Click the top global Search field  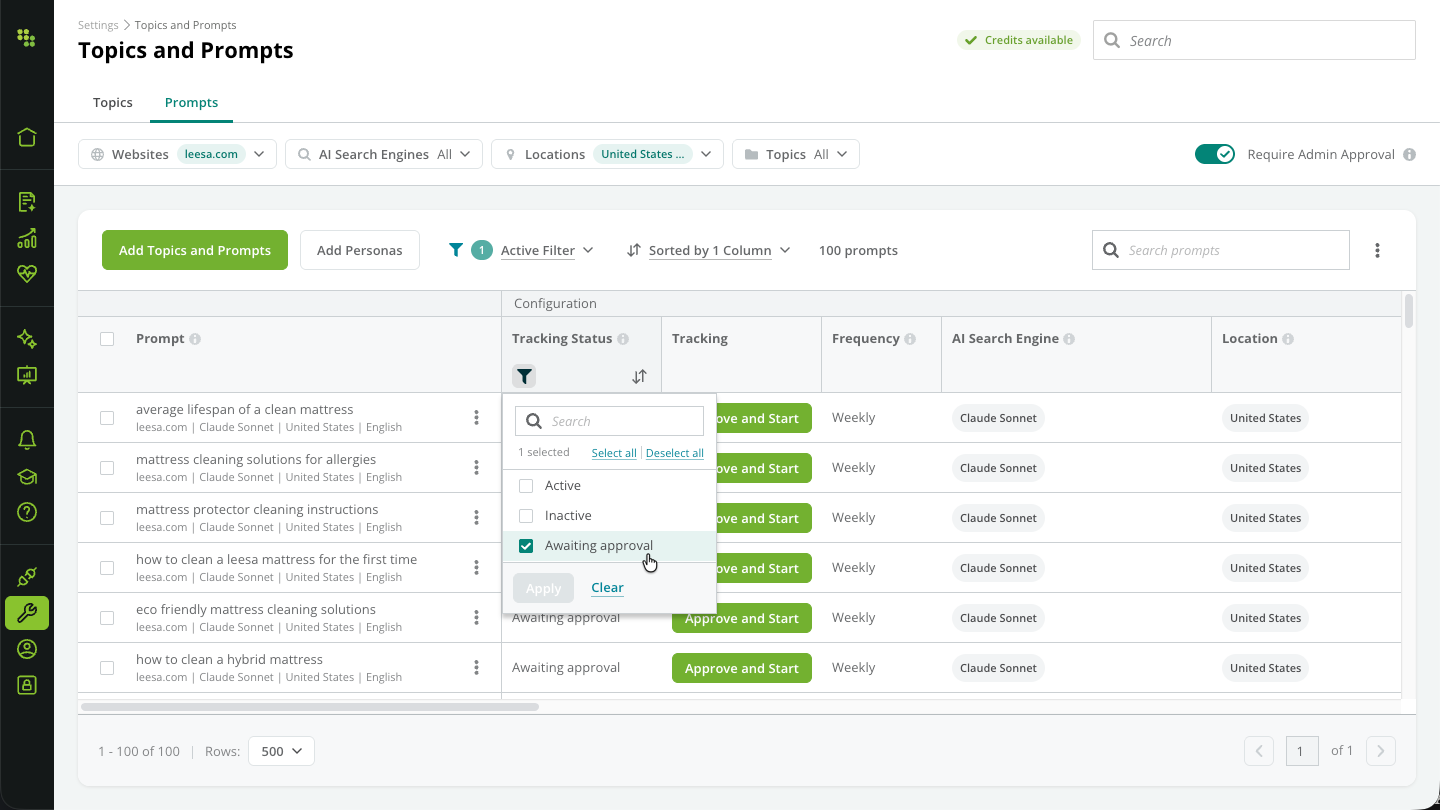click(x=1254, y=40)
